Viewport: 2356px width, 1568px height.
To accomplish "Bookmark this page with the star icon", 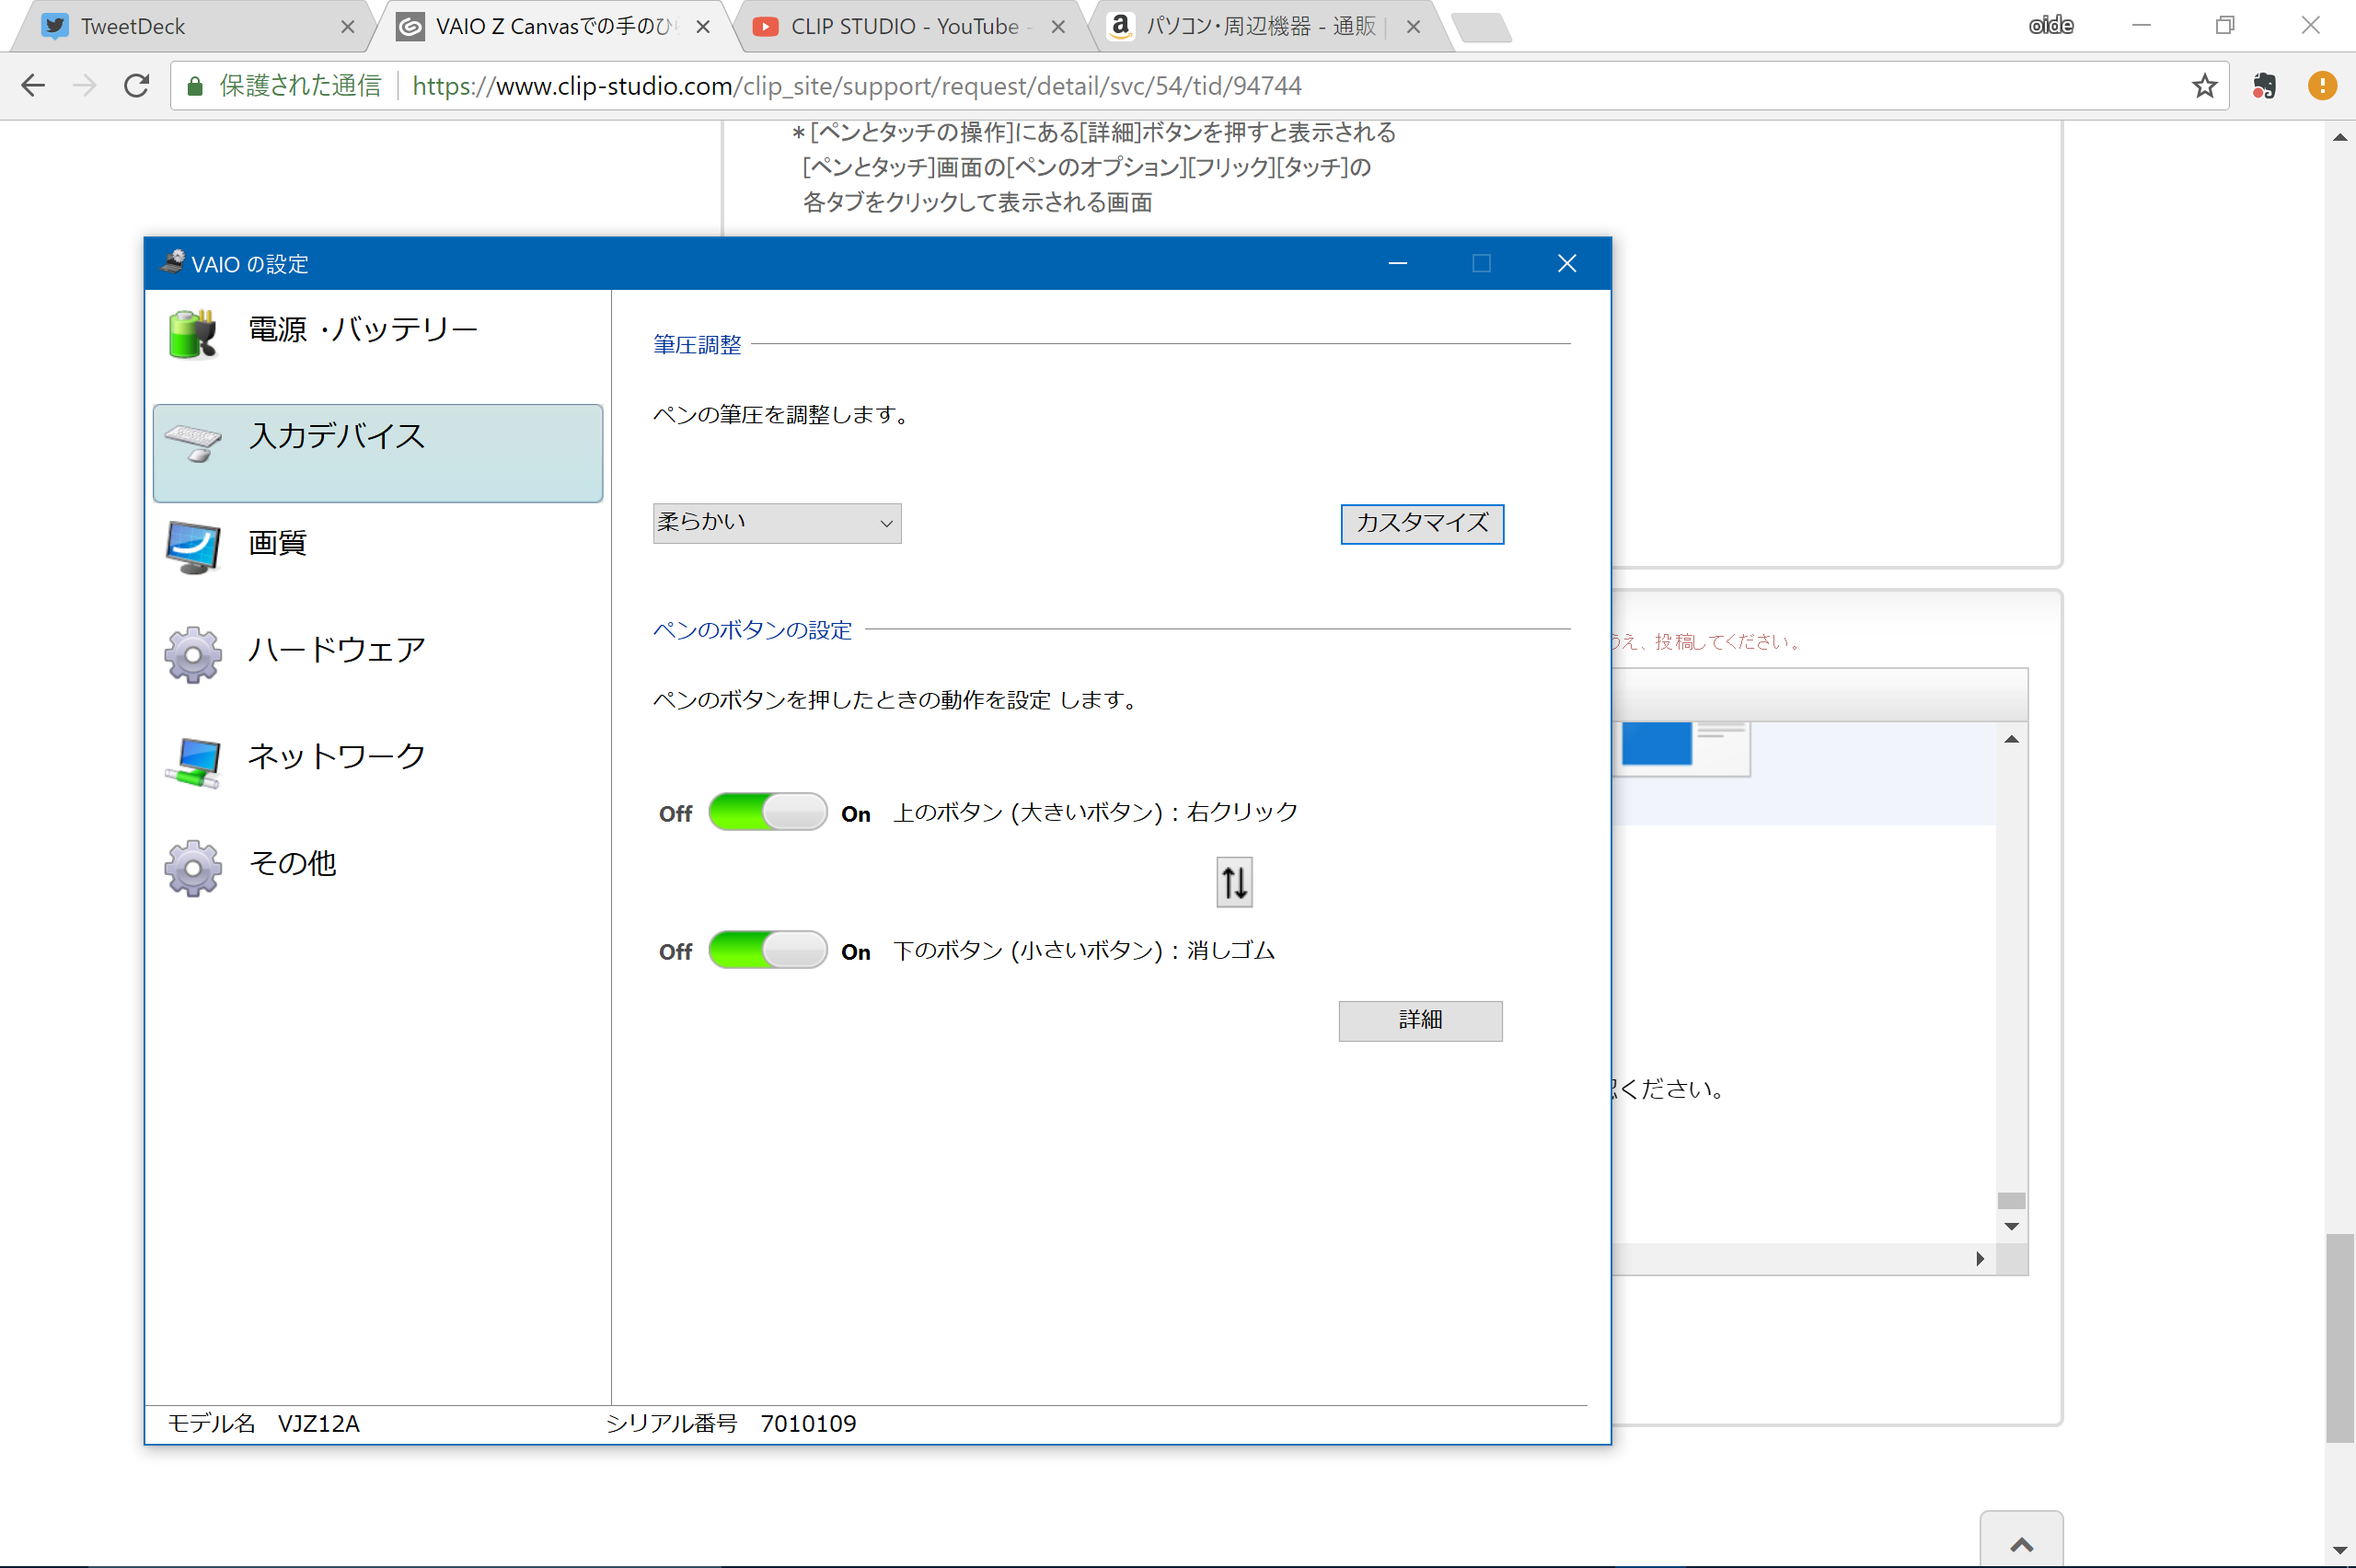I will [x=2204, y=86].
